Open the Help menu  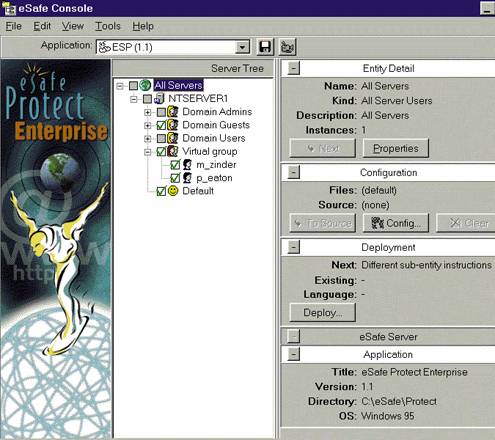coord(143,26)
